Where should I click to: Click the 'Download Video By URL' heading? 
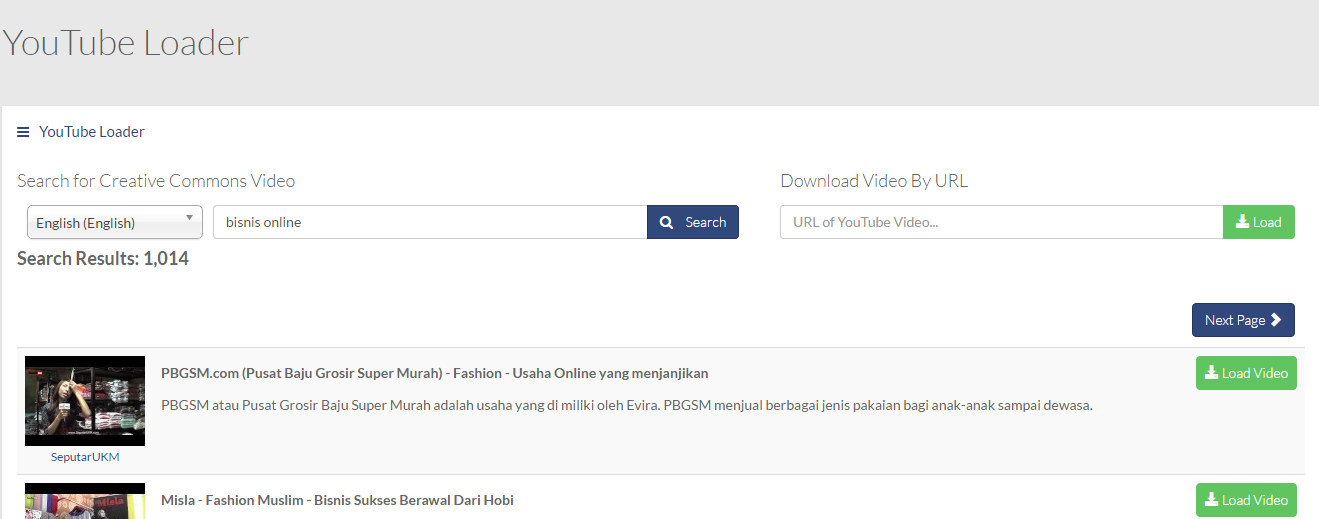point(874,181)
